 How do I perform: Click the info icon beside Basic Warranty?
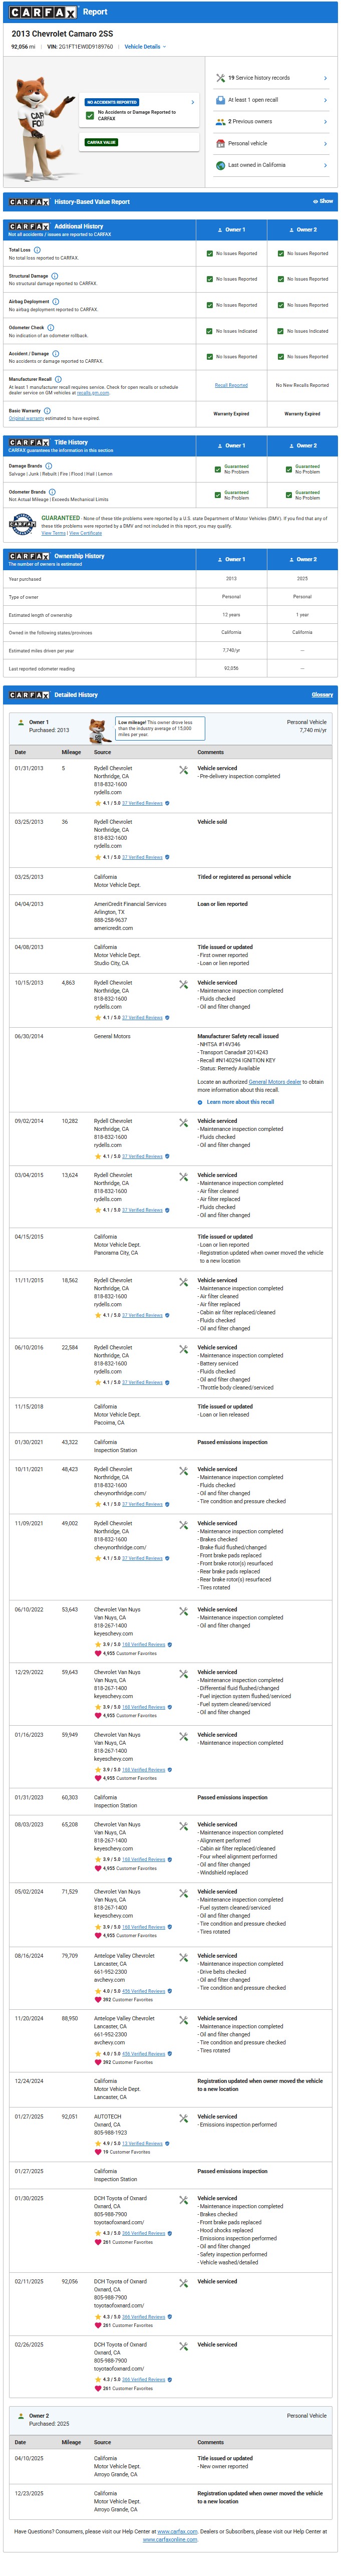point(47,410)
